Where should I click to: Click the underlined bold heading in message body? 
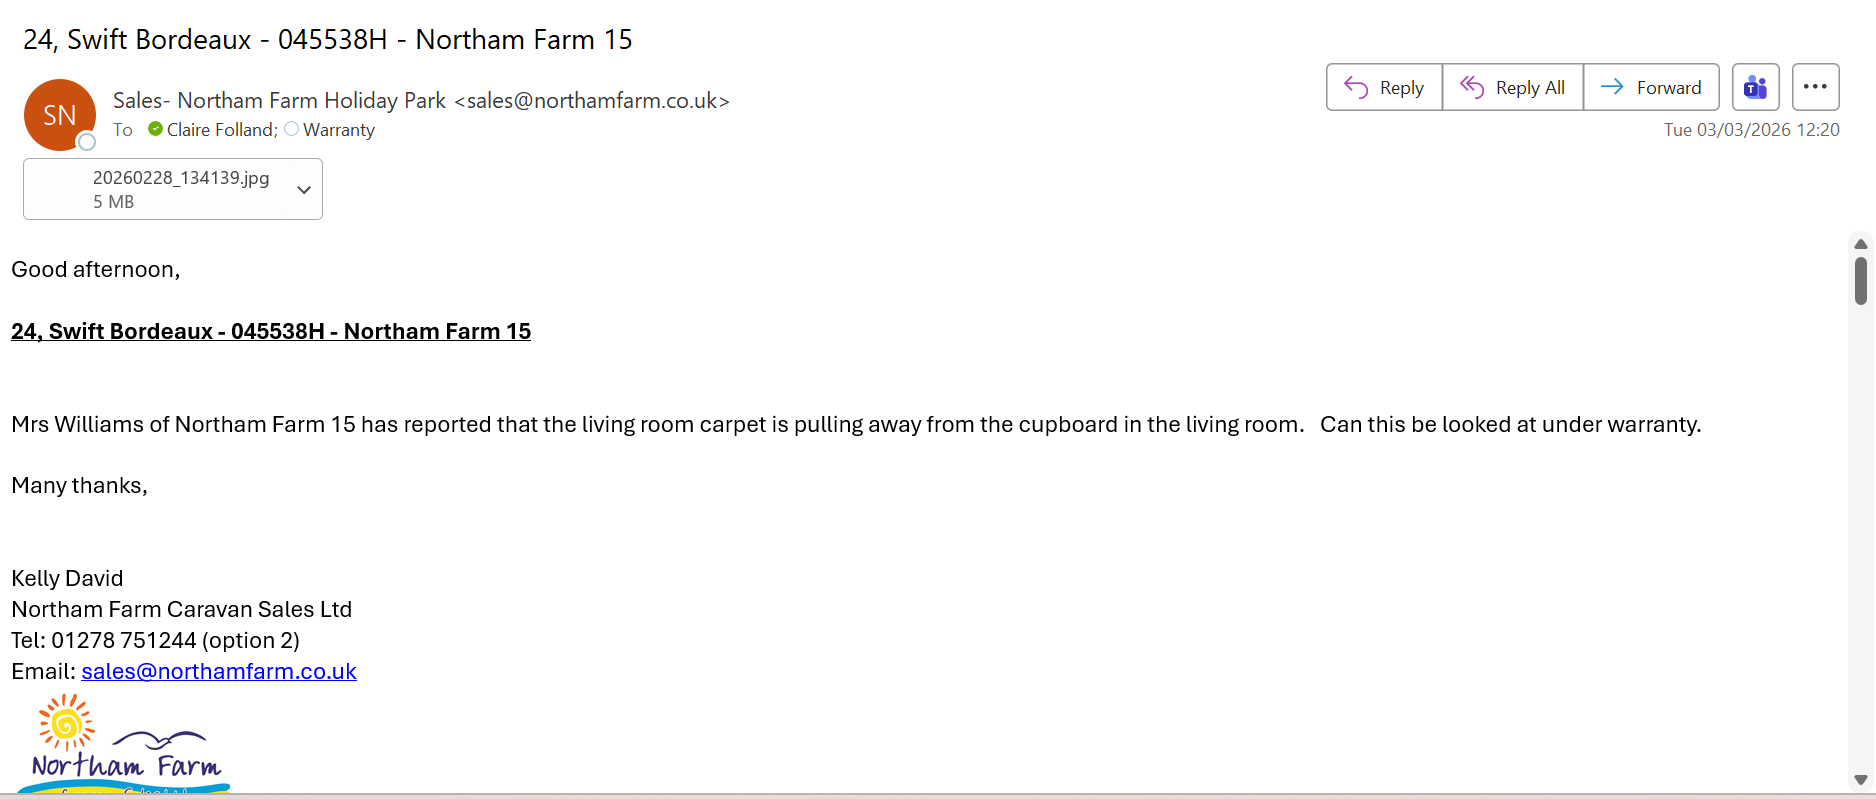[x=271, y=332]
